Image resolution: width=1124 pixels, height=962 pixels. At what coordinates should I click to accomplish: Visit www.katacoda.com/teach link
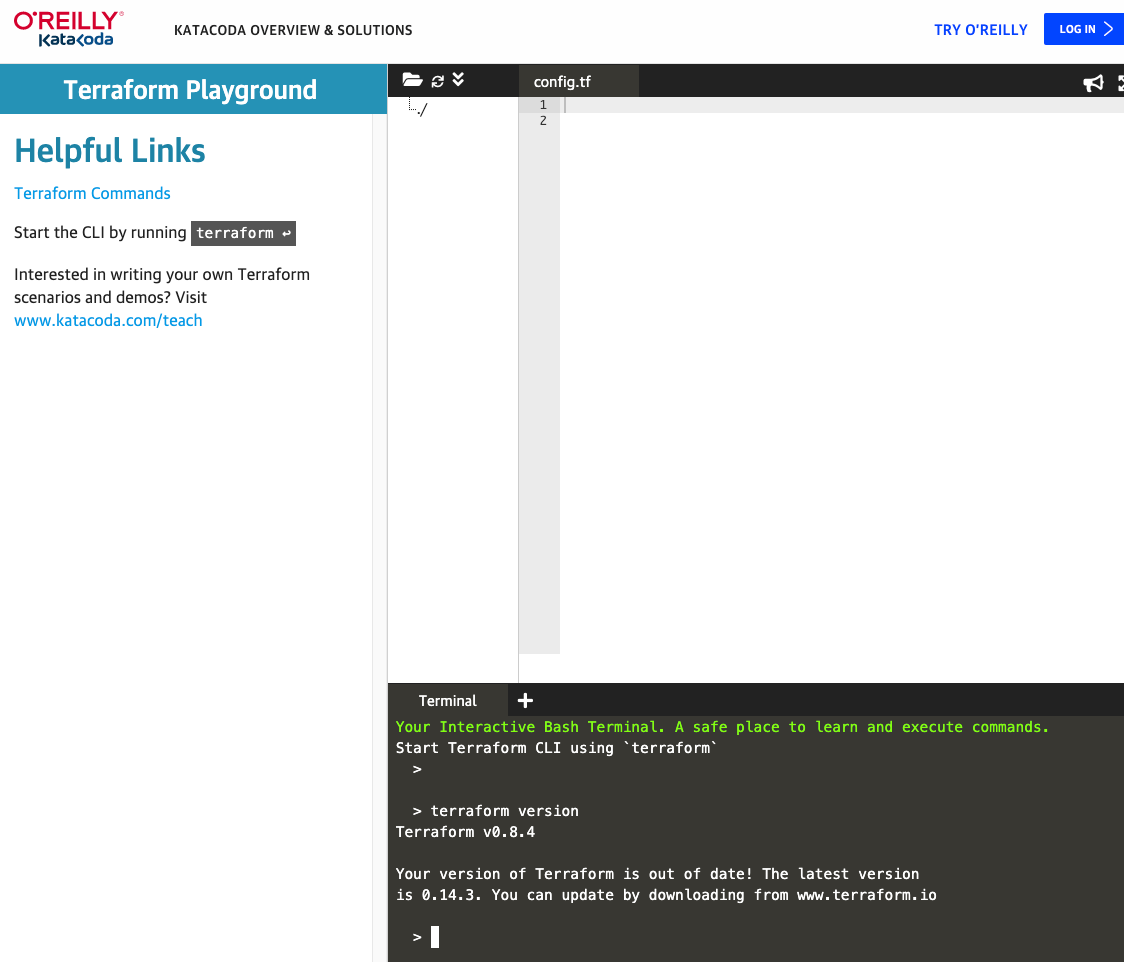pyautogui.click(x=108, y=320)
